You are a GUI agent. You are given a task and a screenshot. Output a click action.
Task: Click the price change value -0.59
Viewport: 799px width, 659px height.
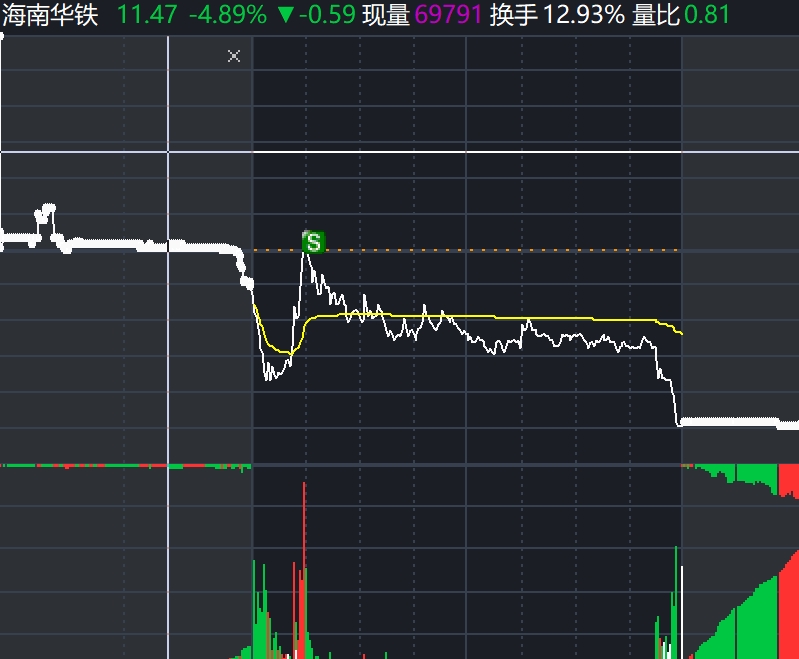tap(327, 15)
